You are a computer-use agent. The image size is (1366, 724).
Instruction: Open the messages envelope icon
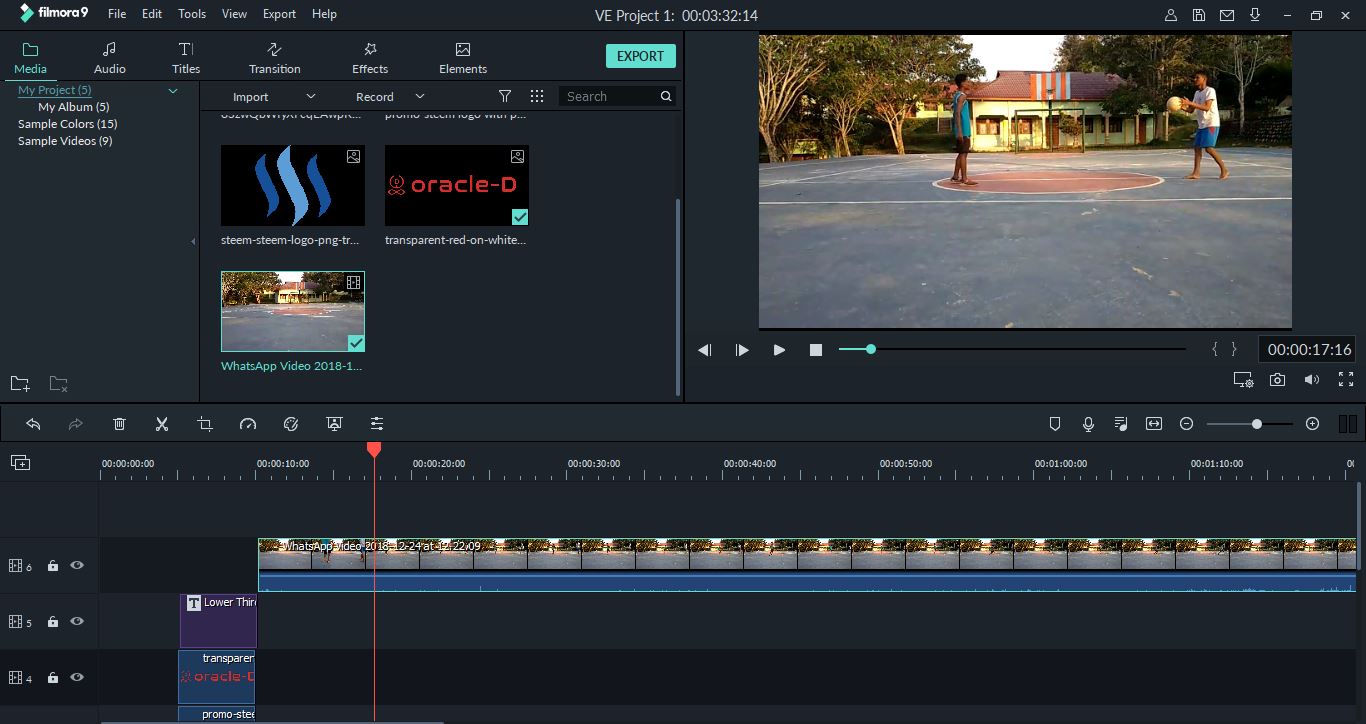[x=1227, y=15]
